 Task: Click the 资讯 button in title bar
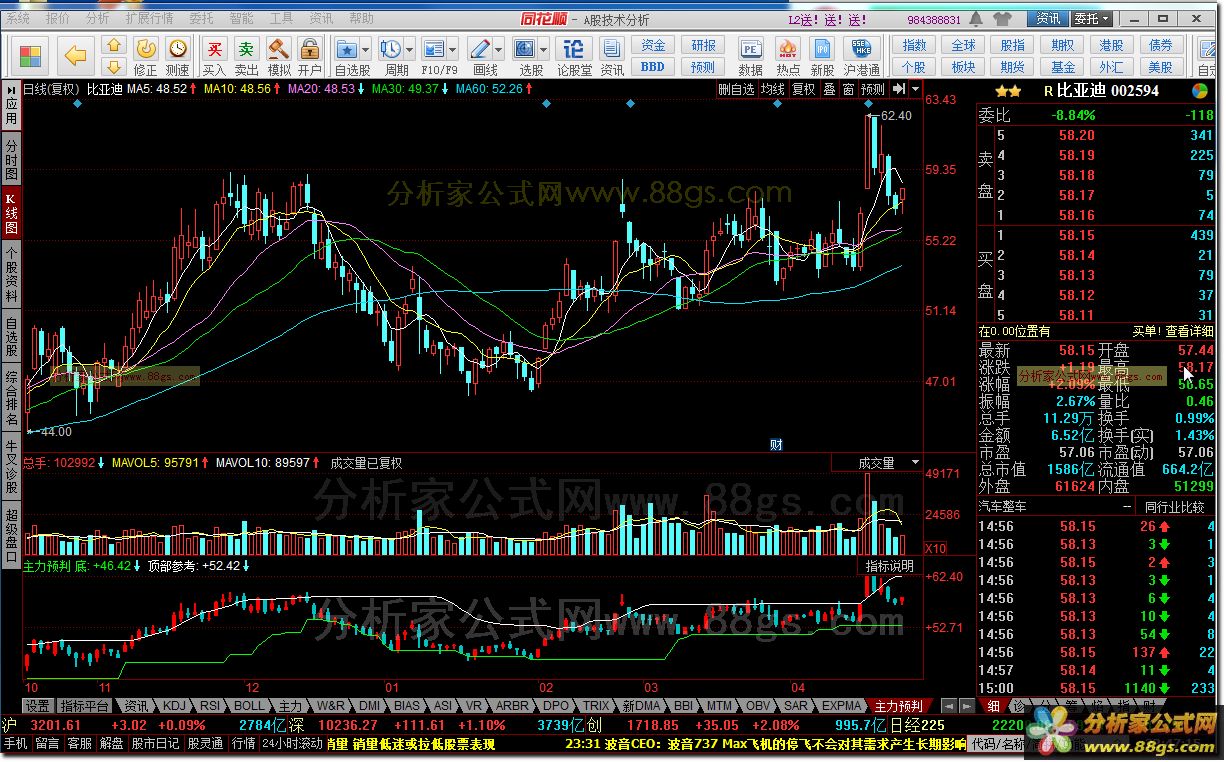point(1048,19)
